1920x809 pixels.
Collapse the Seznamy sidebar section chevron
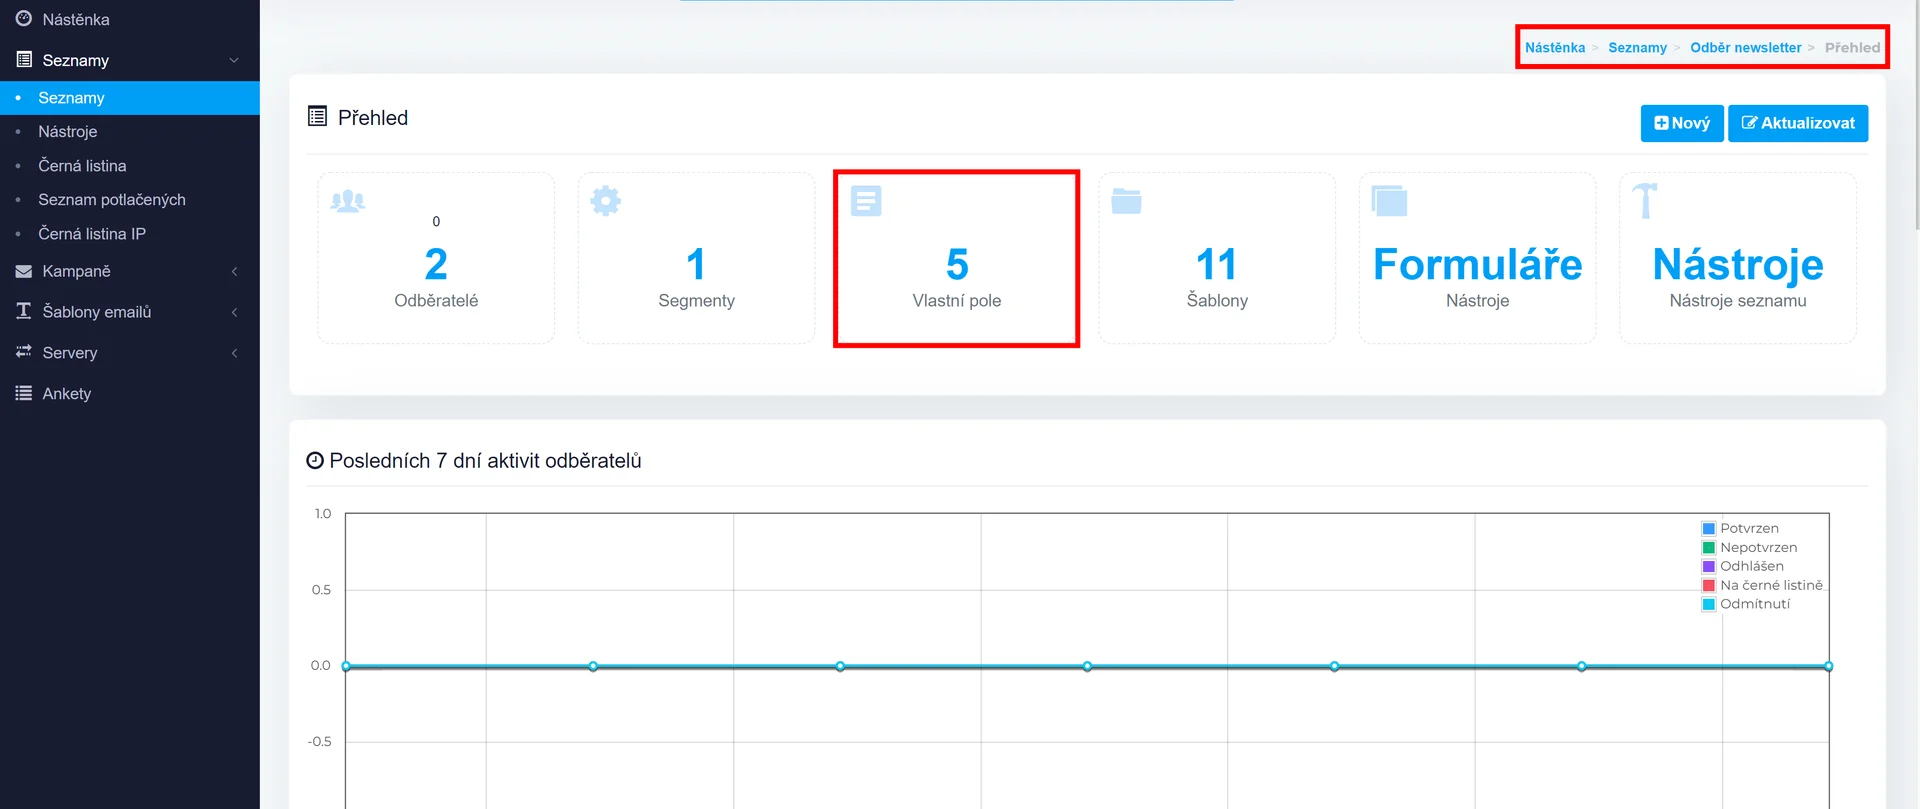[x=234, y=60]
